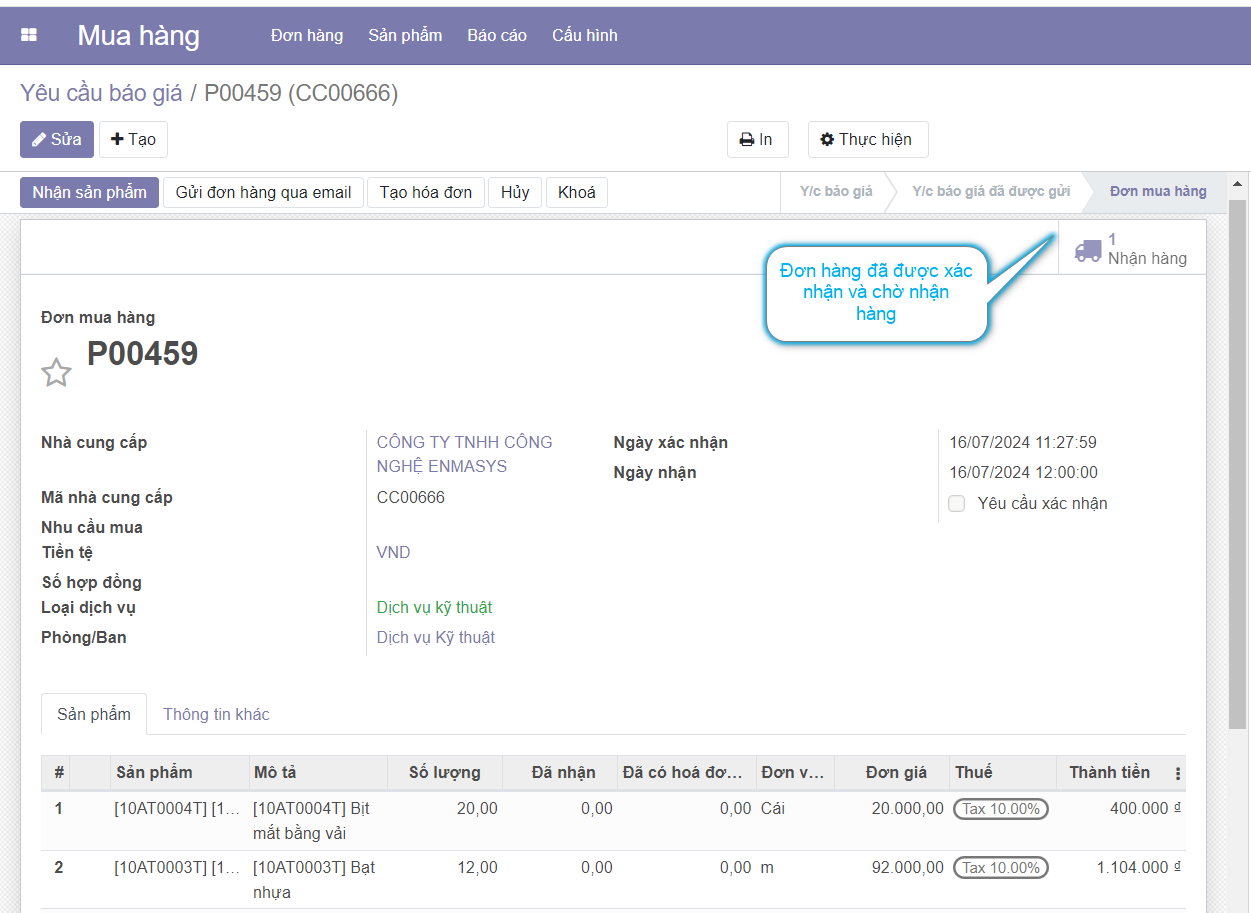The image size is (1251, 913).
Task: Open the Đơn hàng menu
Action: [307, 35]
